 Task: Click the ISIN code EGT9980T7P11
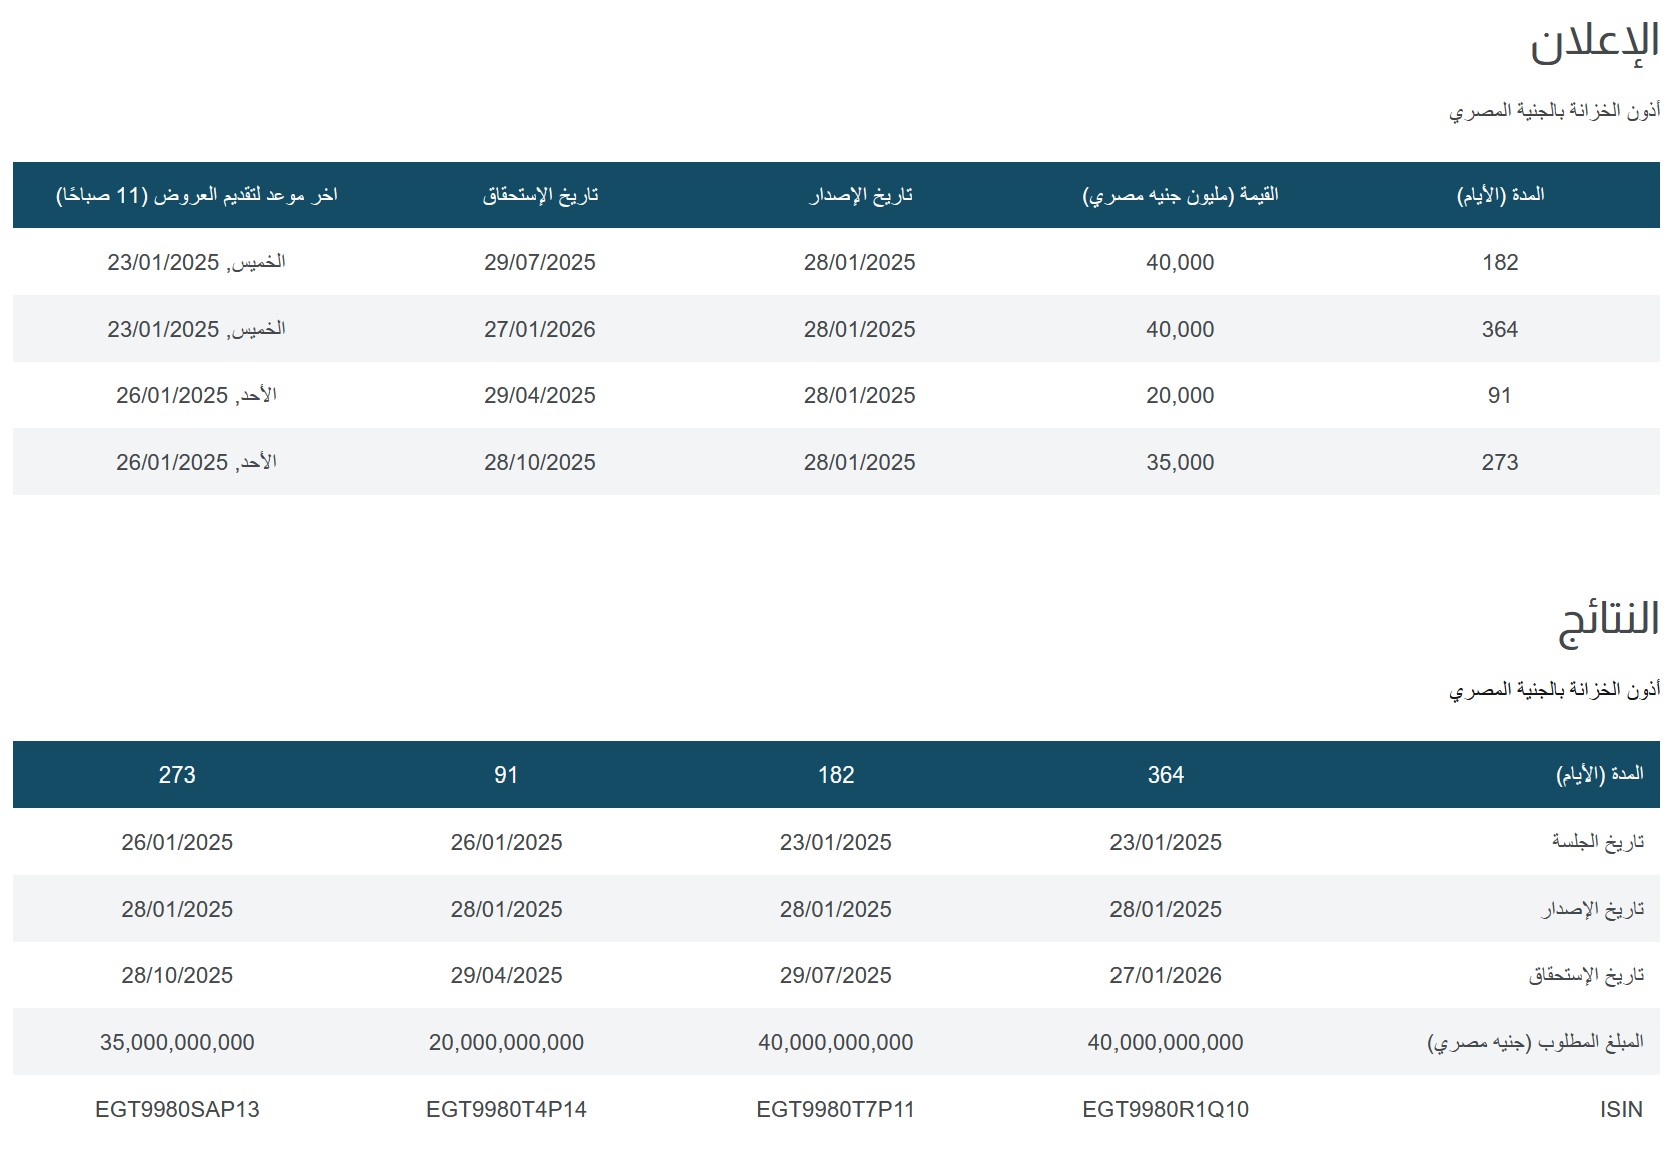pos(836,1109)
